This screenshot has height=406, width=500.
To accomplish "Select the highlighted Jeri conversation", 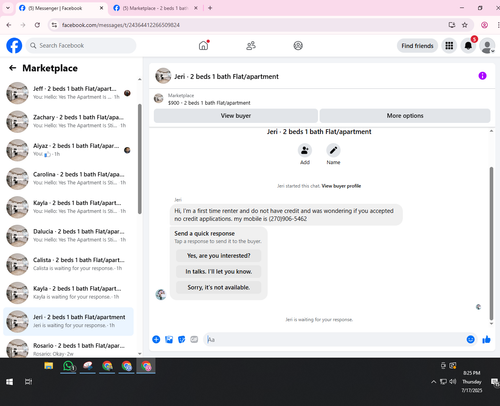I will pyautogui.click(x=68, y=321).
